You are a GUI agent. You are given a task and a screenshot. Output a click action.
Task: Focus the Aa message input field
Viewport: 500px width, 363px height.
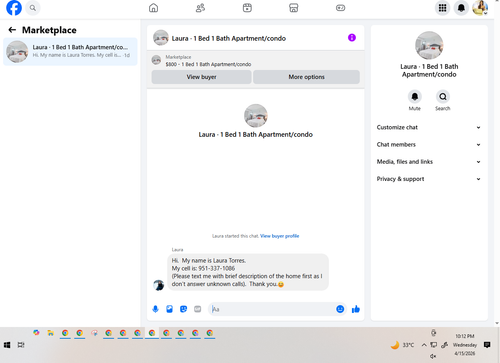click(x=273, y=309)
